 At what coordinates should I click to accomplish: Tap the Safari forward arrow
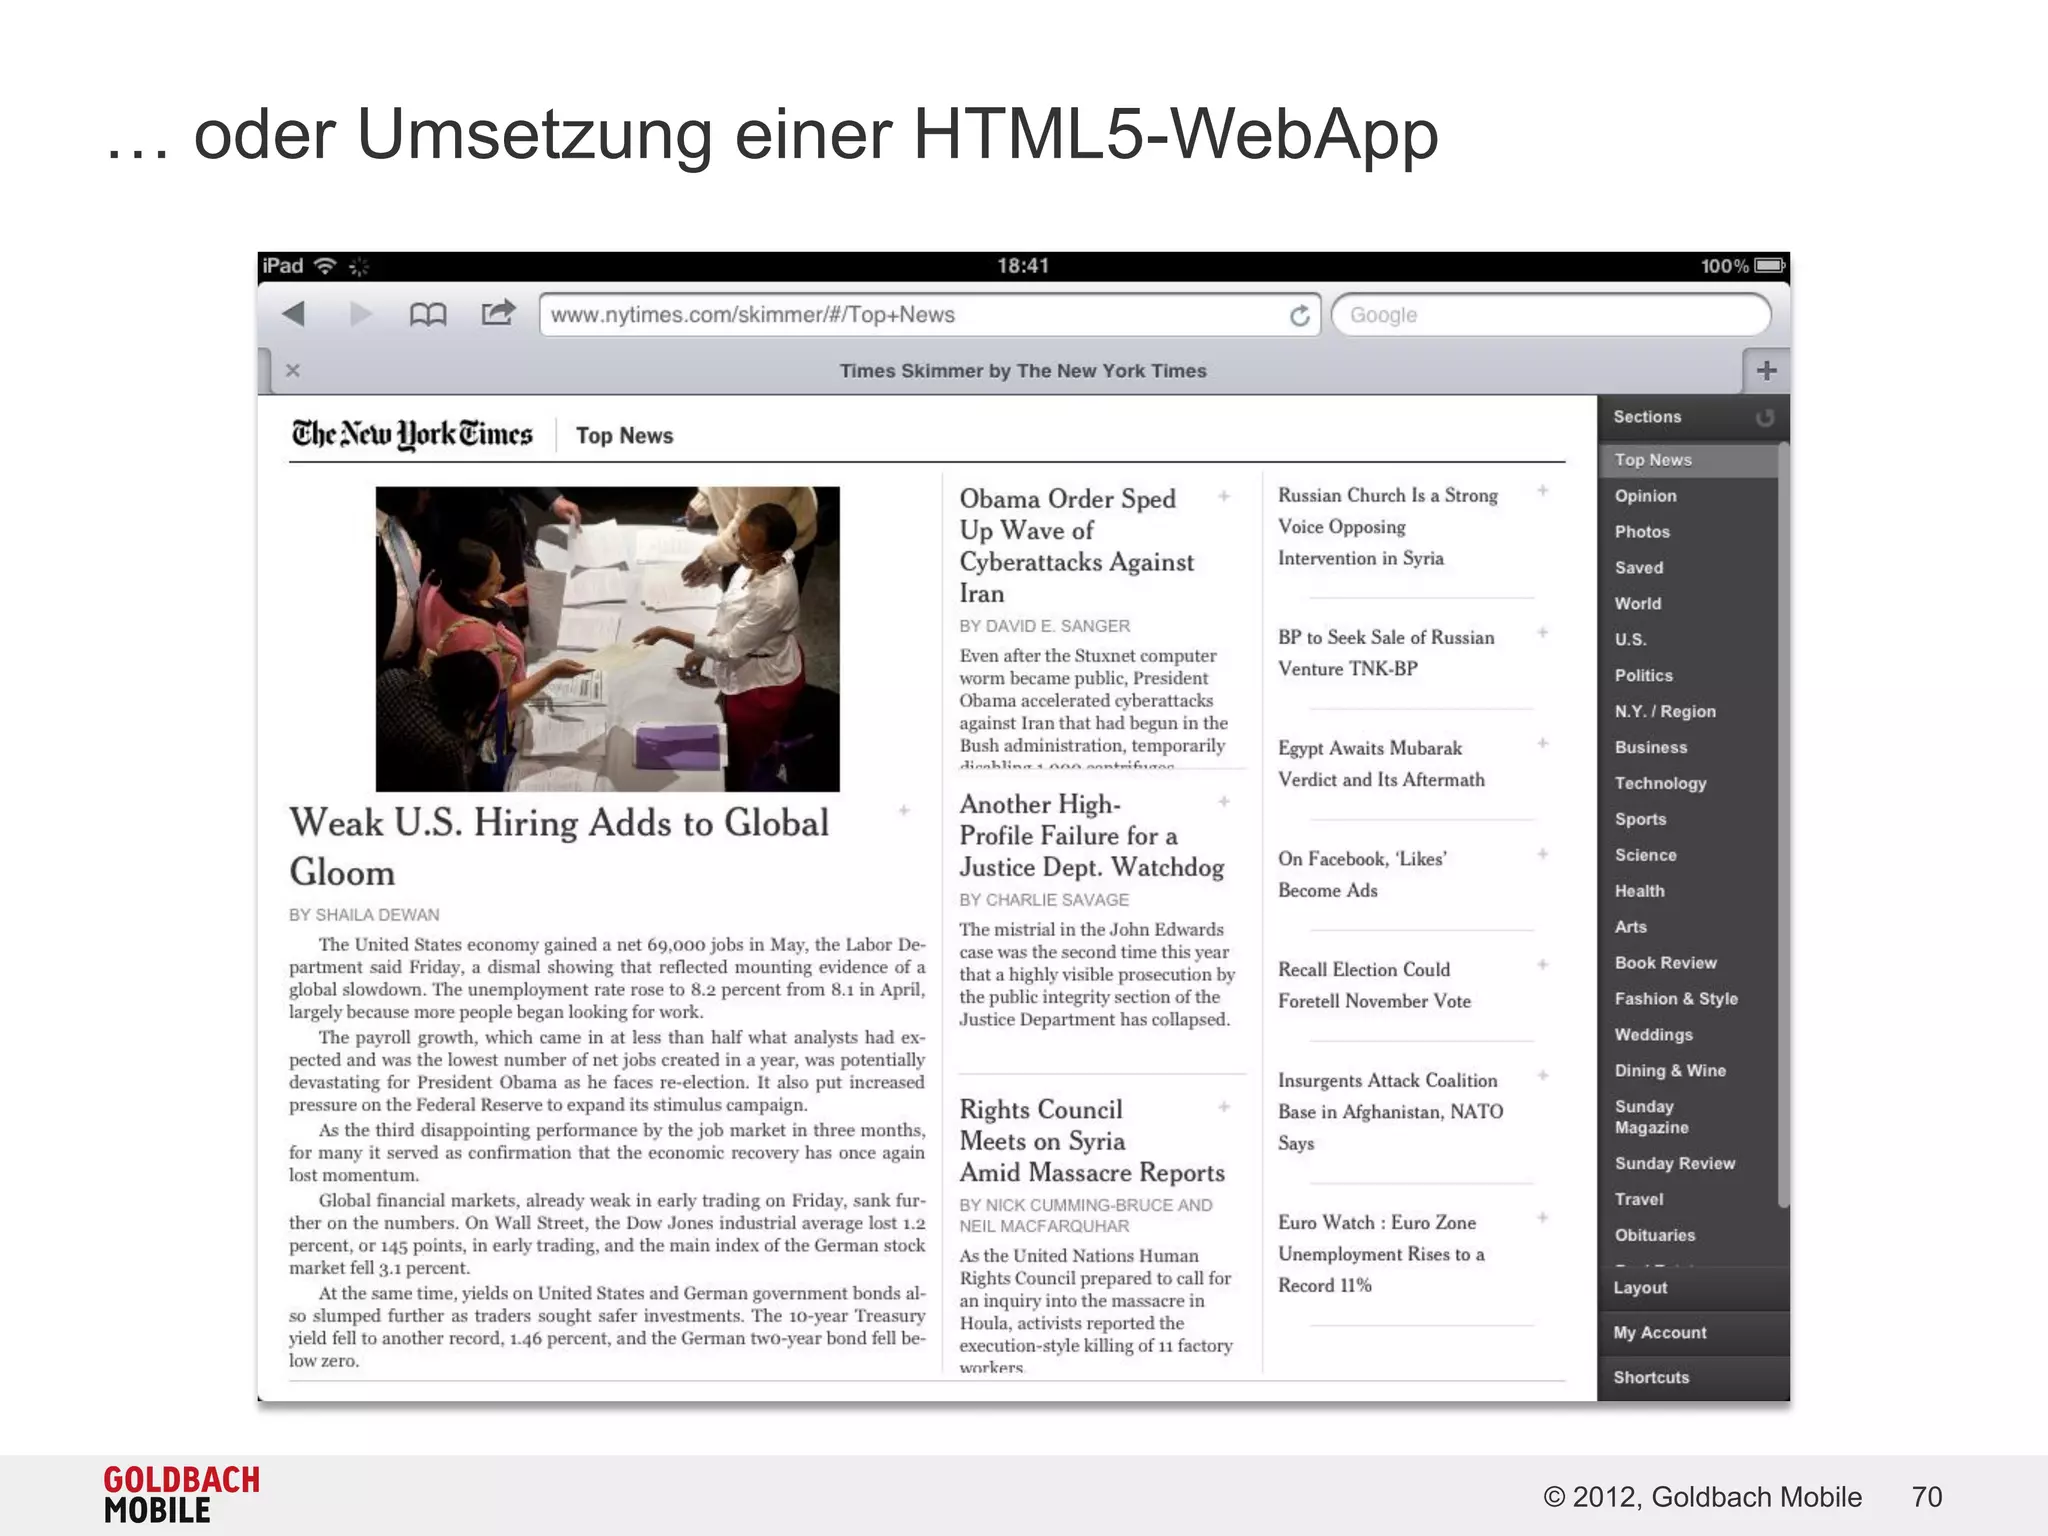coord(361,314)
